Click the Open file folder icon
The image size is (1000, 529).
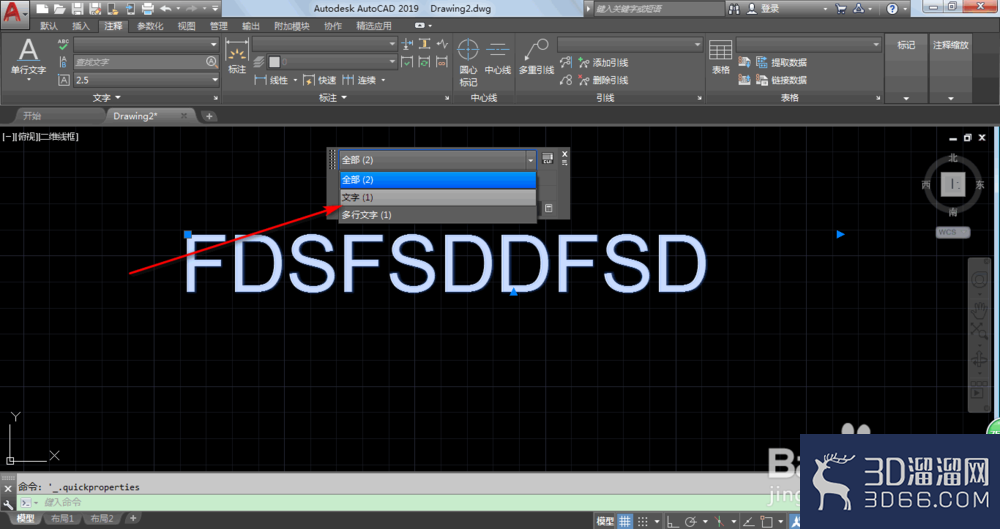point(59,8)
